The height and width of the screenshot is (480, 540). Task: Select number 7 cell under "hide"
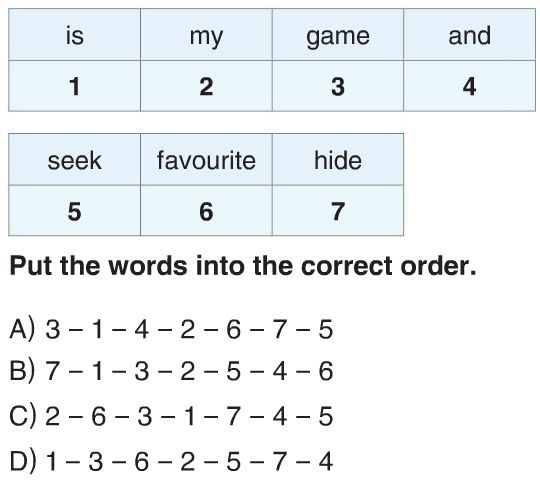click(x=338, y=211)
